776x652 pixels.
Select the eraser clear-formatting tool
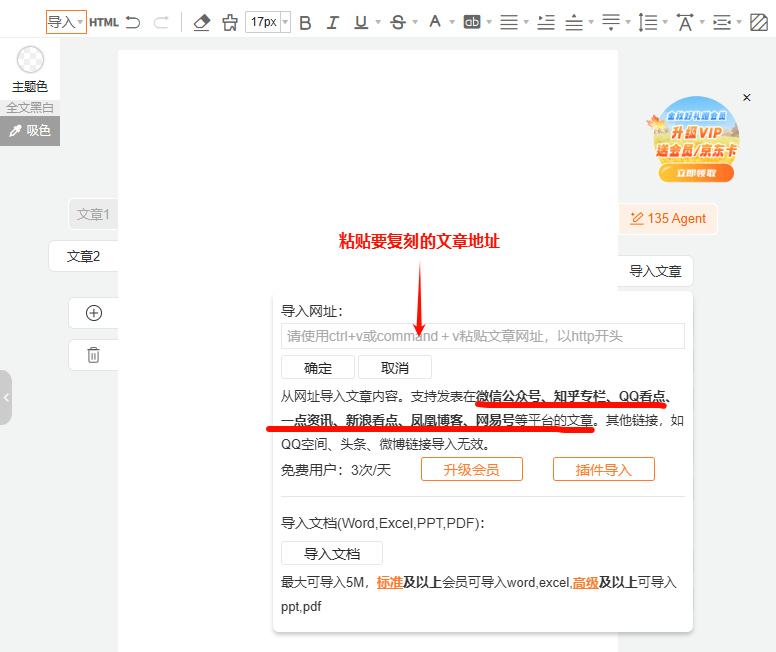click(x=202, y=22)
